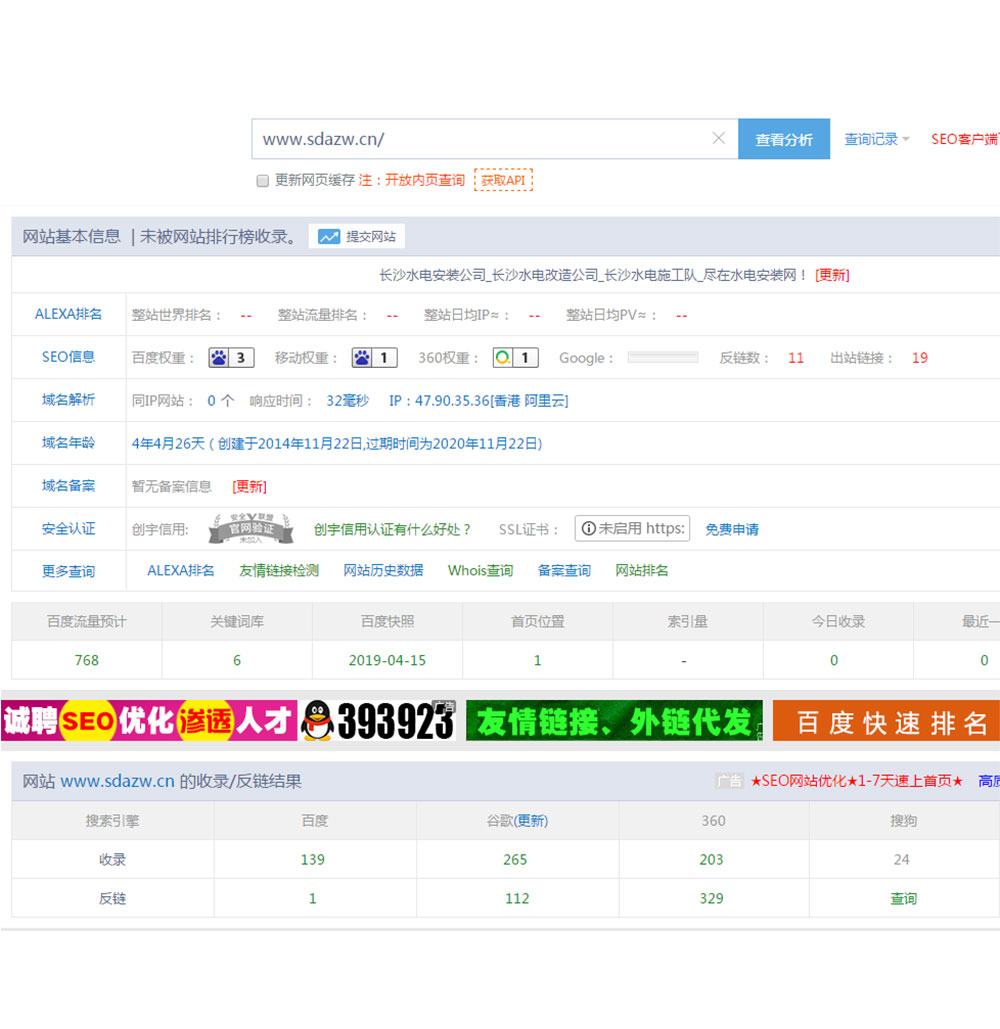
Task: Click 更新 beside 谷歌 column header
Action: [x=531, y=821]
